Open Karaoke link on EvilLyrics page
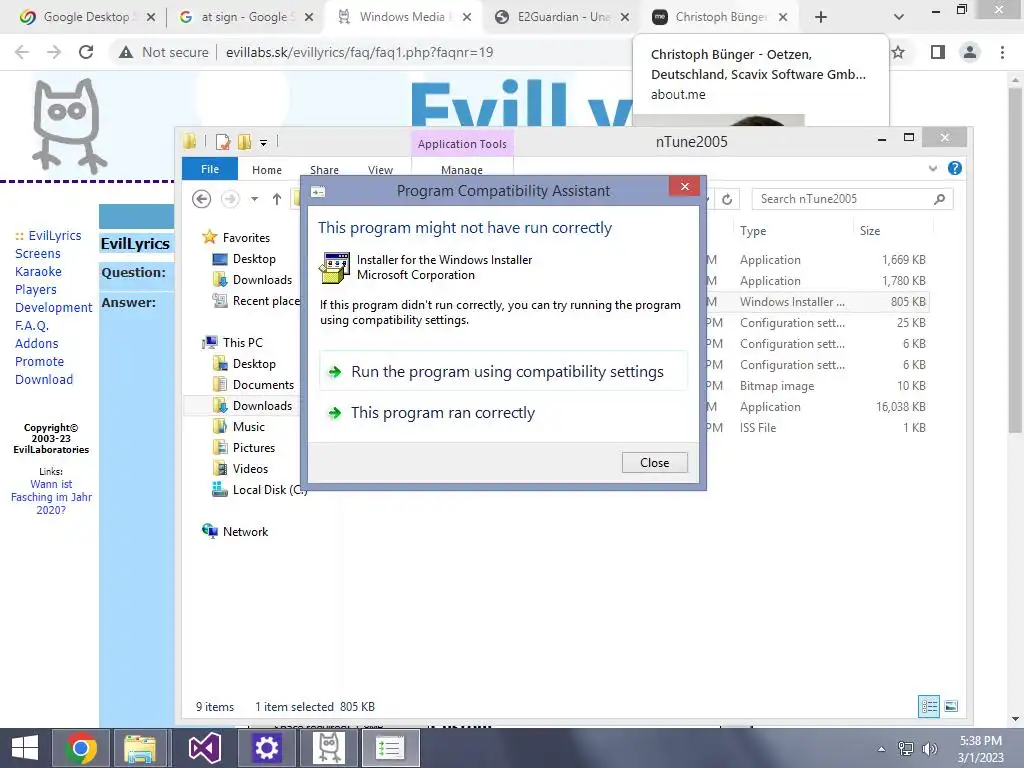This screenshot has width=1024, height=768. [x=39, y=272]
